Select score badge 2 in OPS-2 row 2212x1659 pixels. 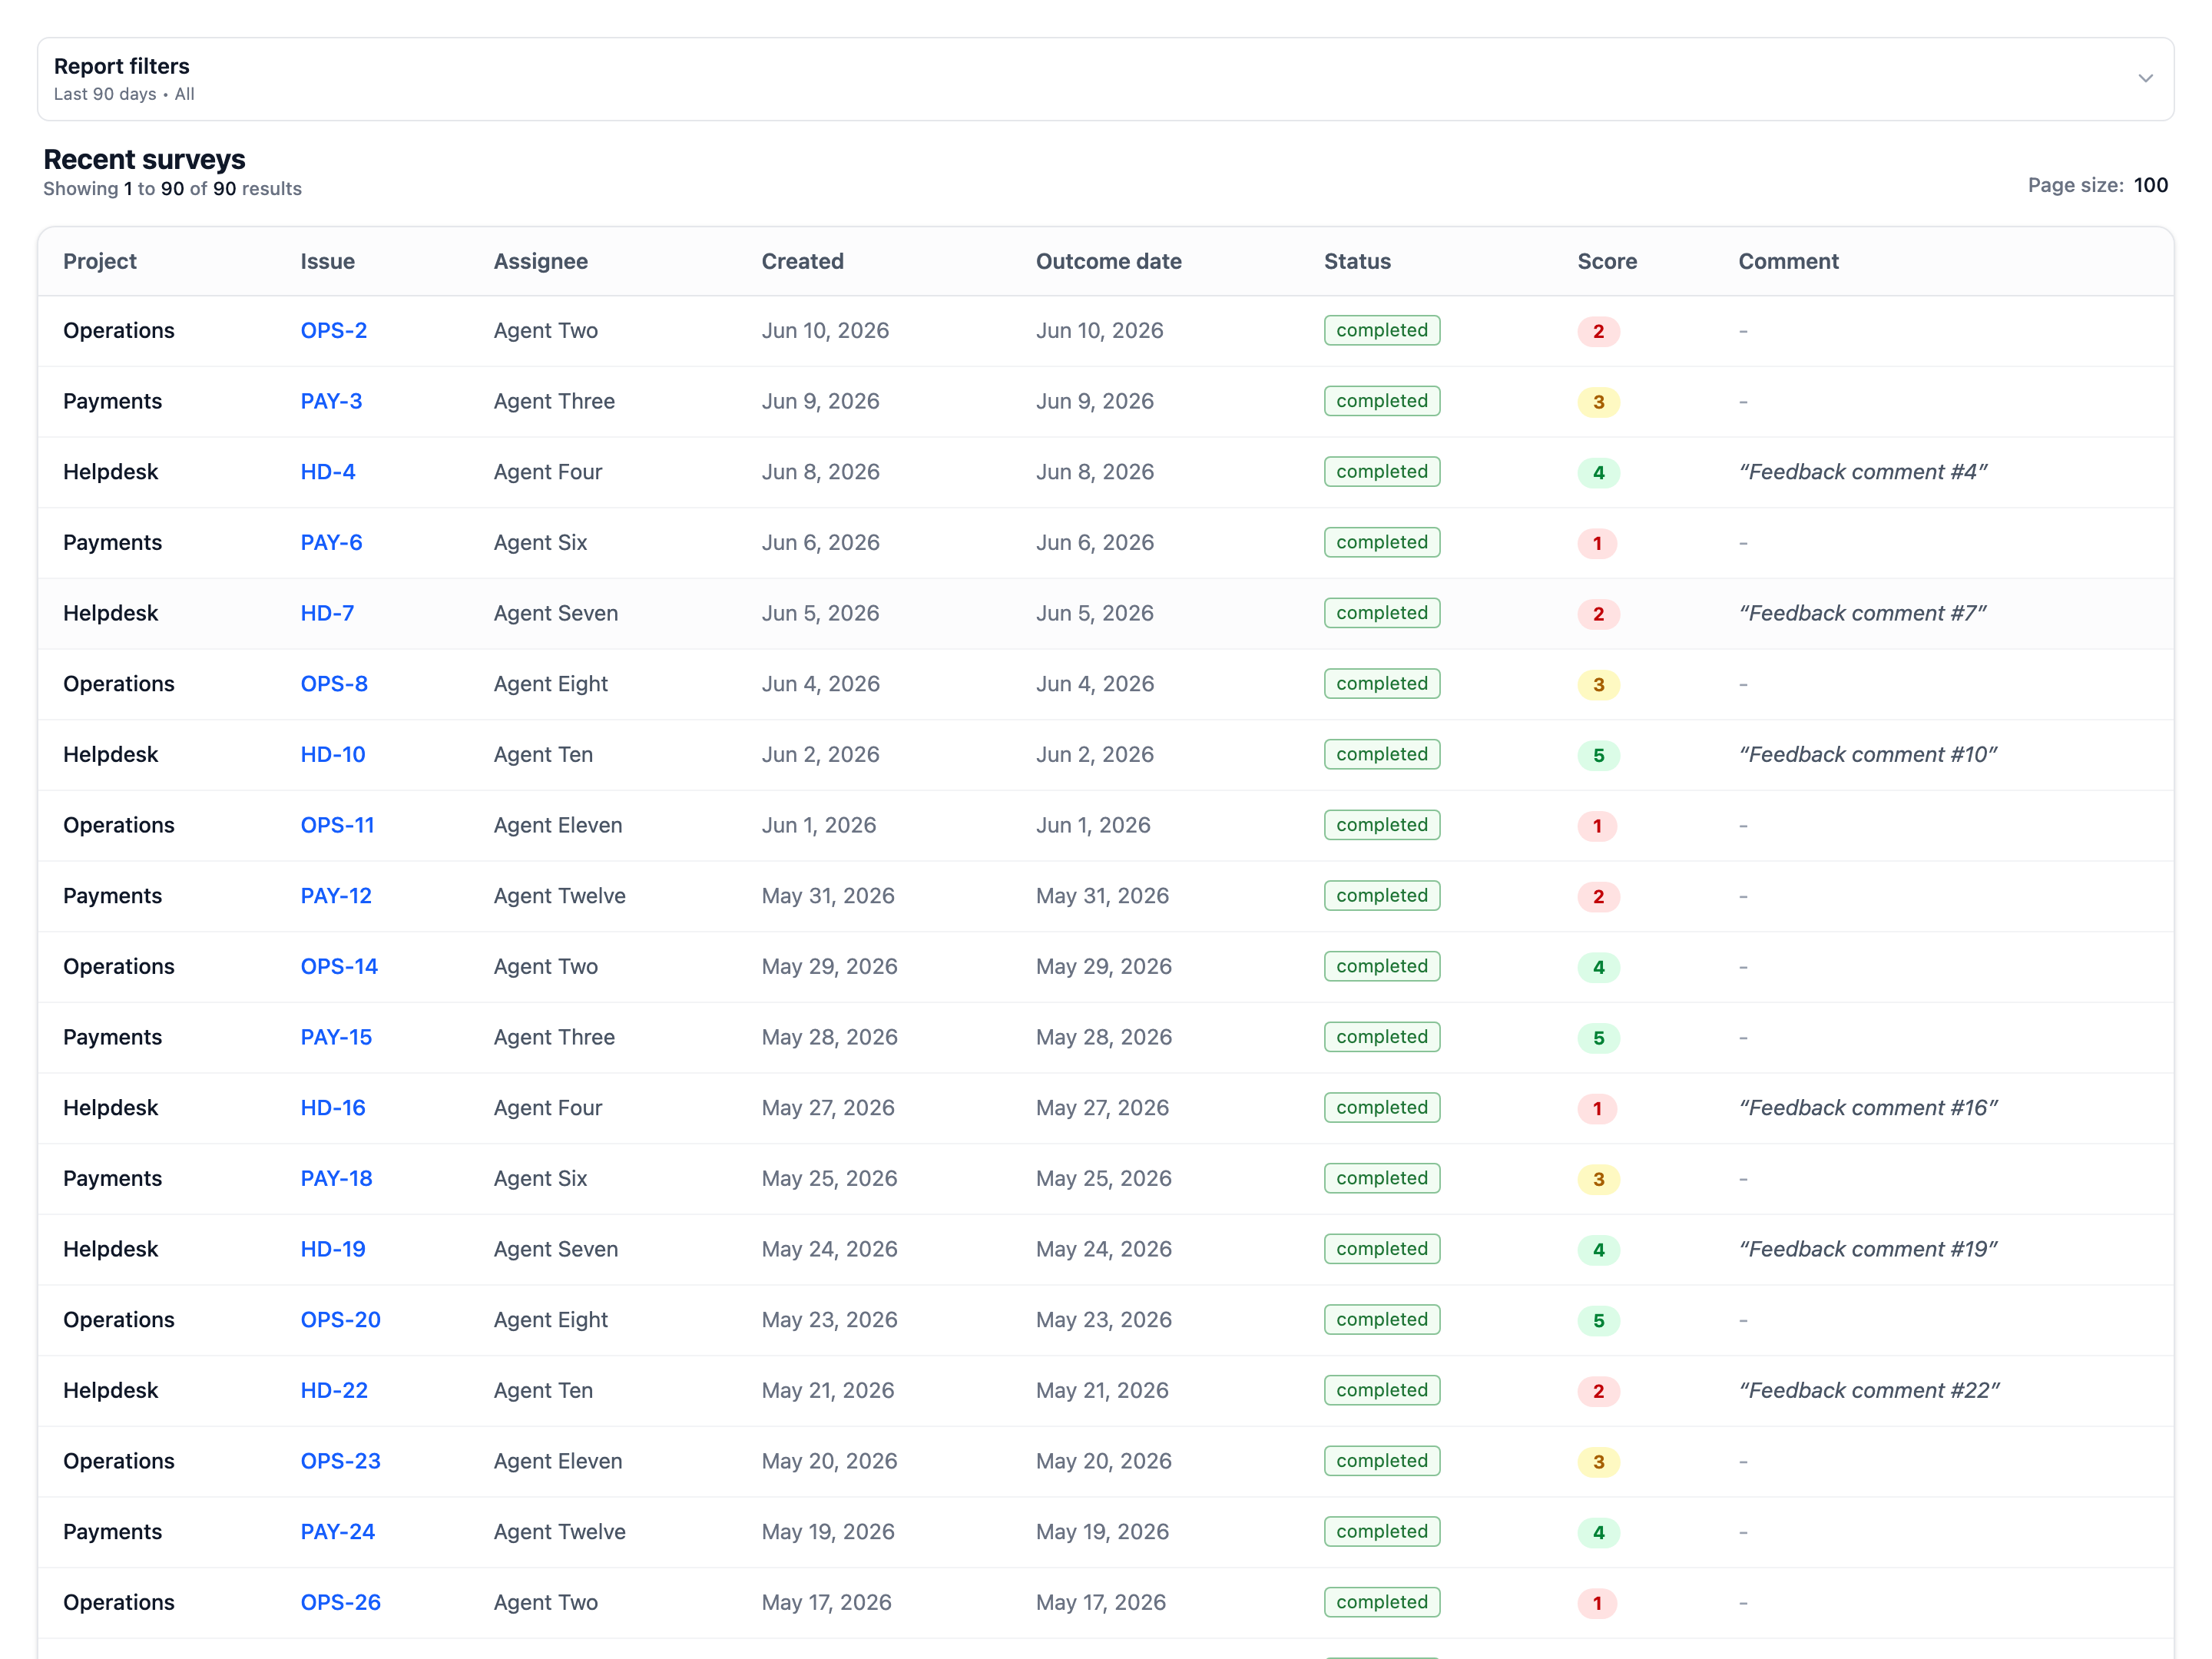(x=1598, y=331)
